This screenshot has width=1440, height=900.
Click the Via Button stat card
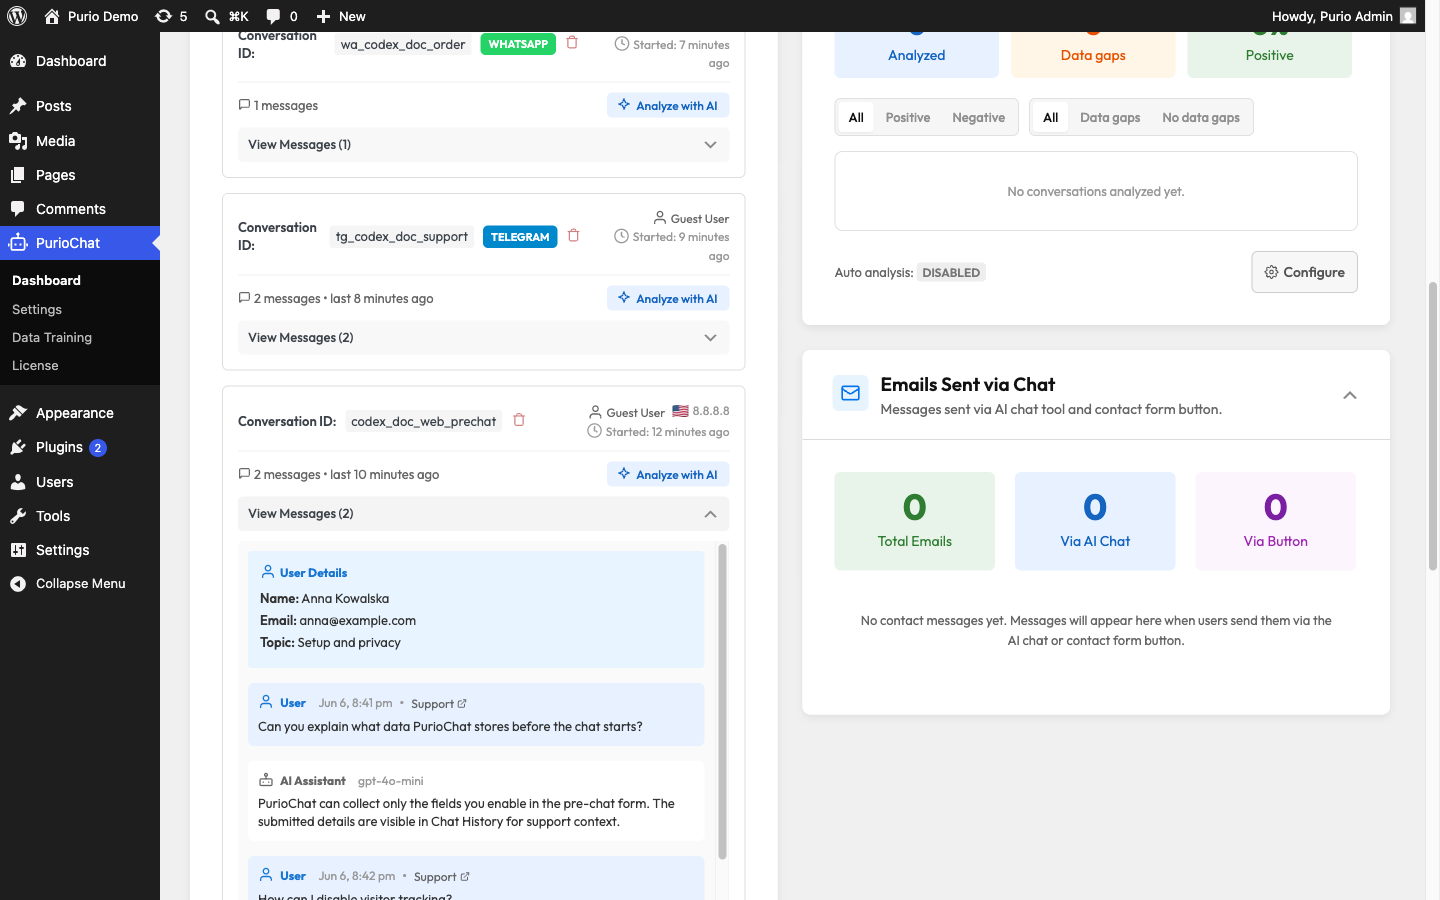(1275, 521)
